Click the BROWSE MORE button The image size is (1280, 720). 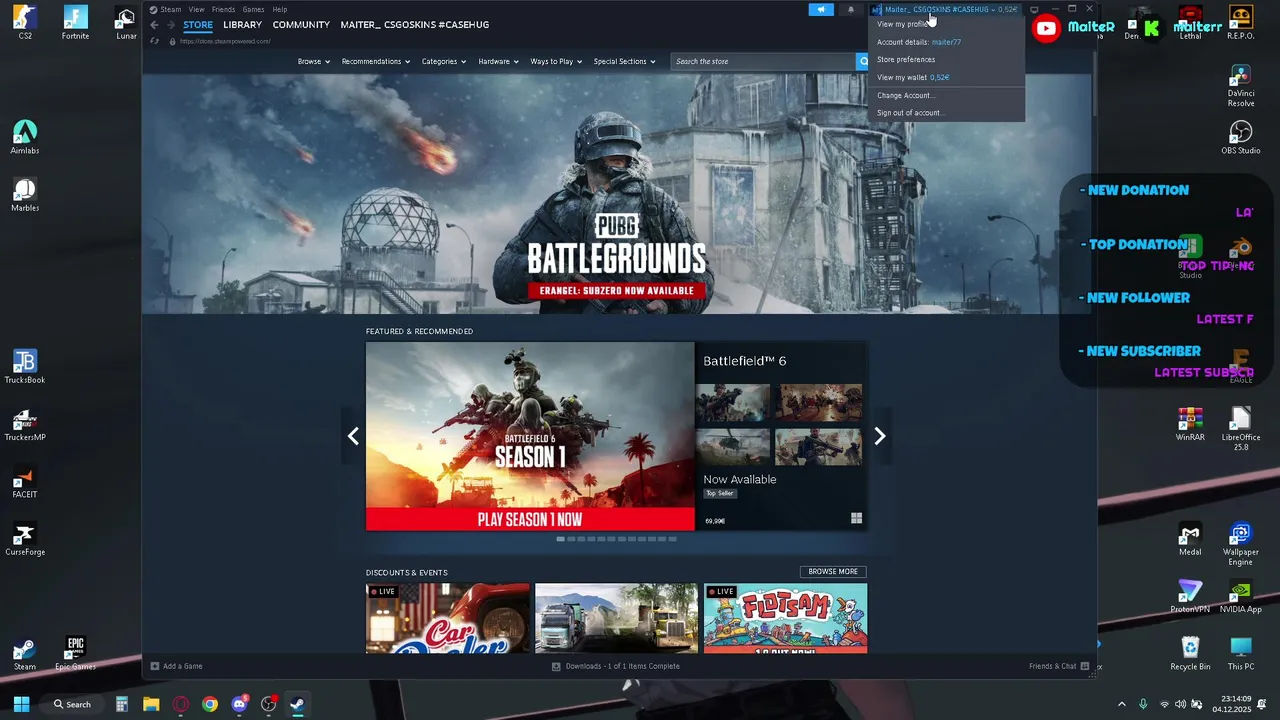pyautogui.click(x=833, y=572)
